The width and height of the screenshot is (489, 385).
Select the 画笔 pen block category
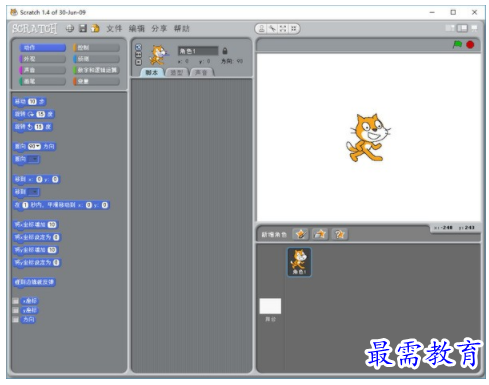coord(42,81)
